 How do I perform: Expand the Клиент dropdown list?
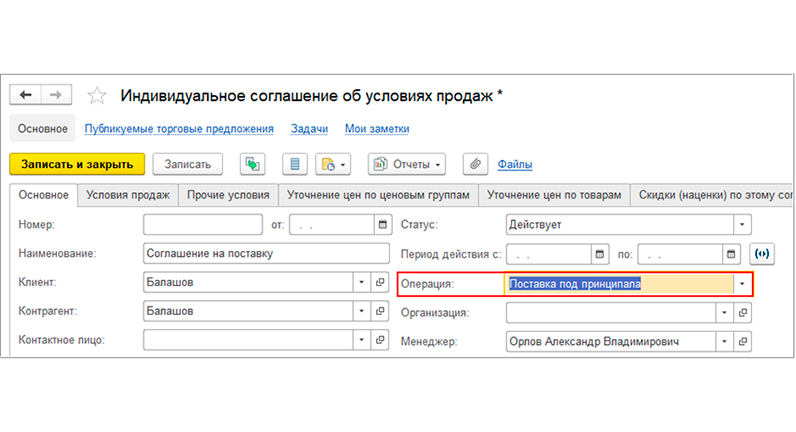[361, 282]
